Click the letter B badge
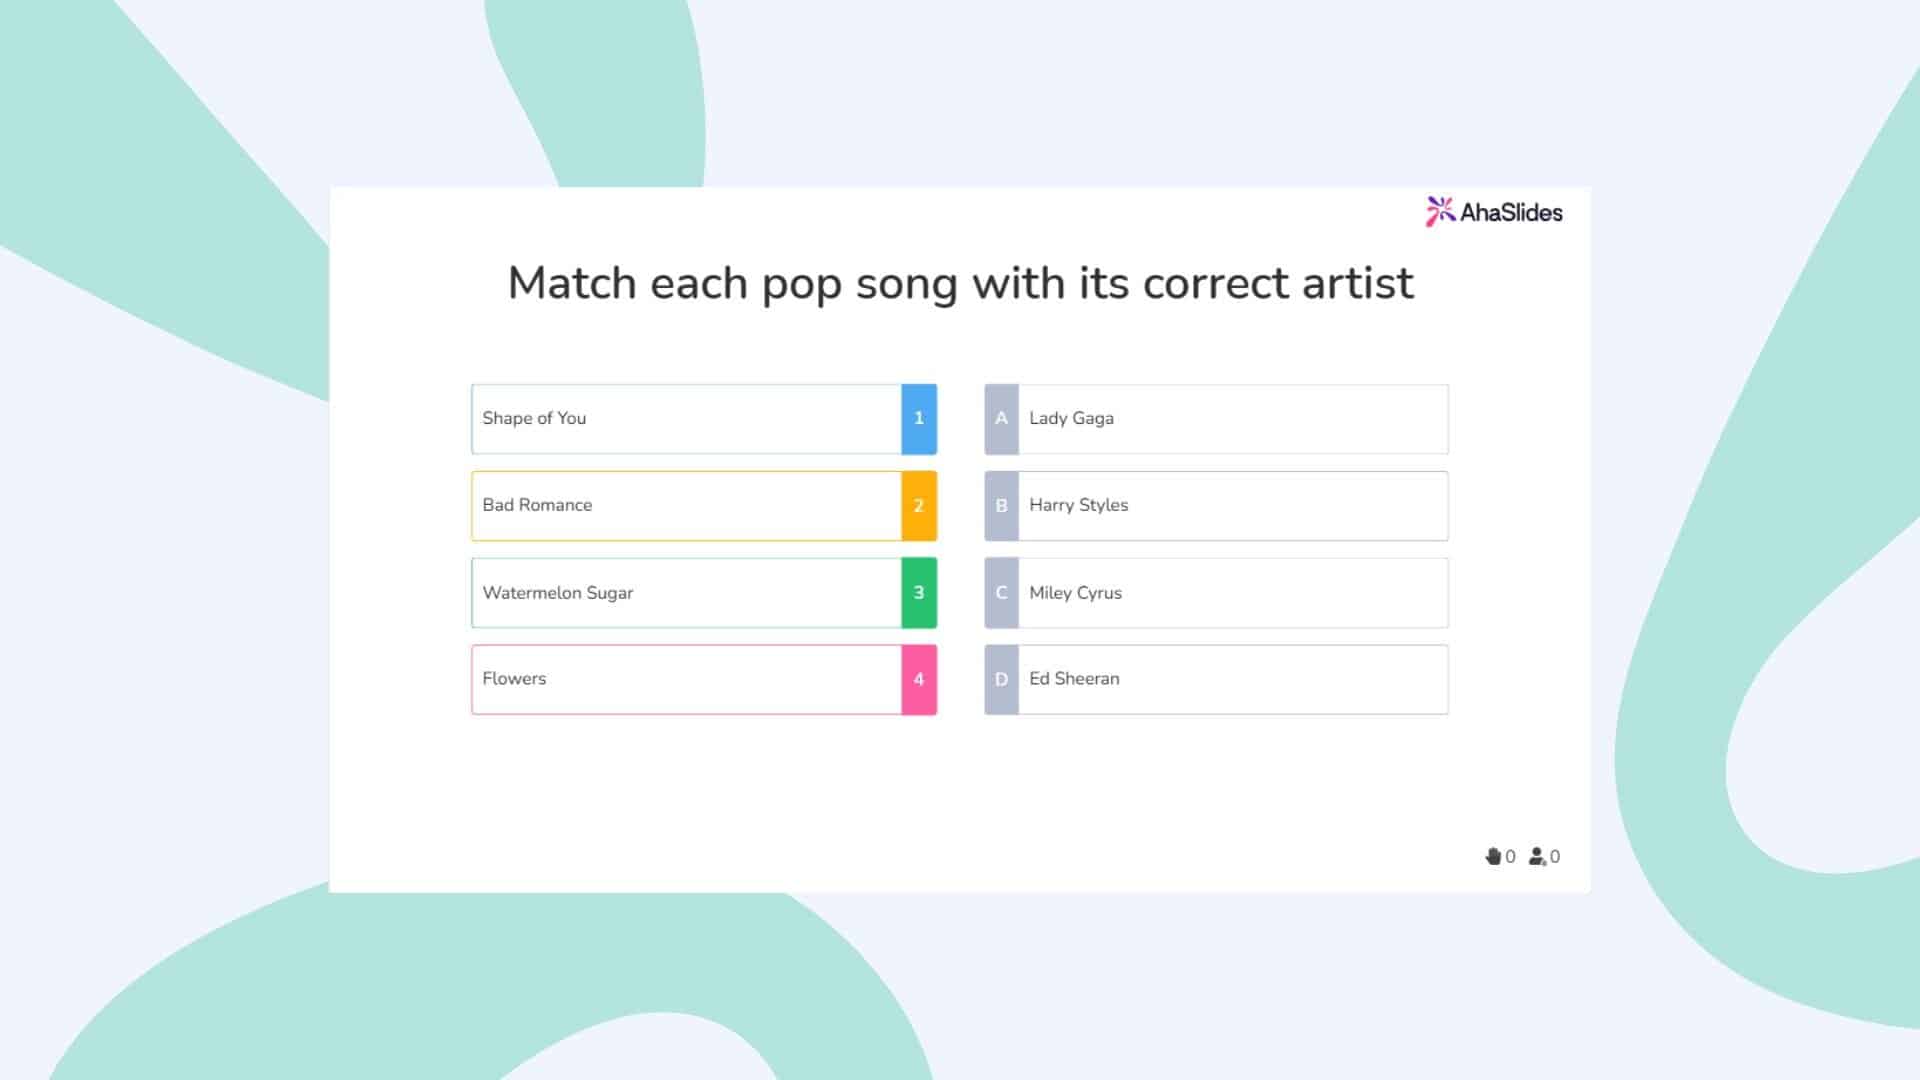 1001,505
